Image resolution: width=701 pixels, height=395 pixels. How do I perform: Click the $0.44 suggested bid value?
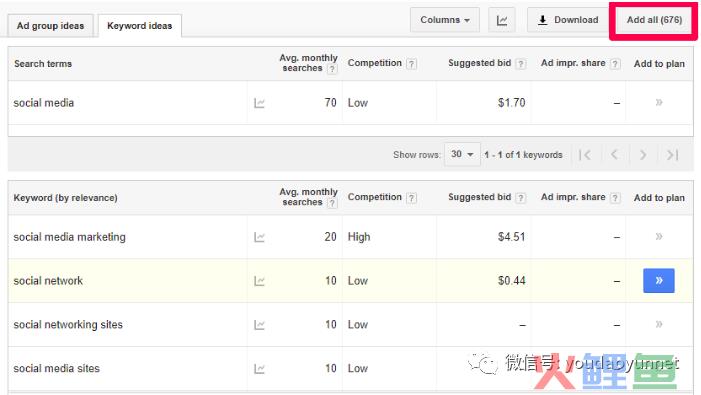click(511, 281)
